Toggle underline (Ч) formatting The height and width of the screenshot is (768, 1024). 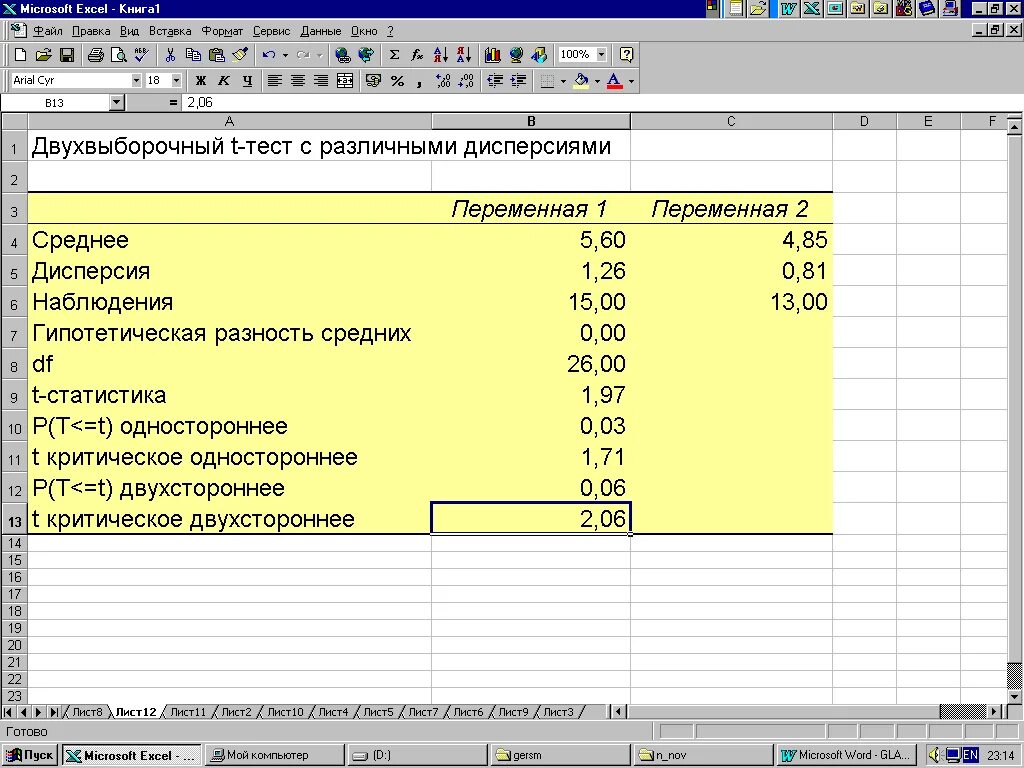(x=247, y=81)
